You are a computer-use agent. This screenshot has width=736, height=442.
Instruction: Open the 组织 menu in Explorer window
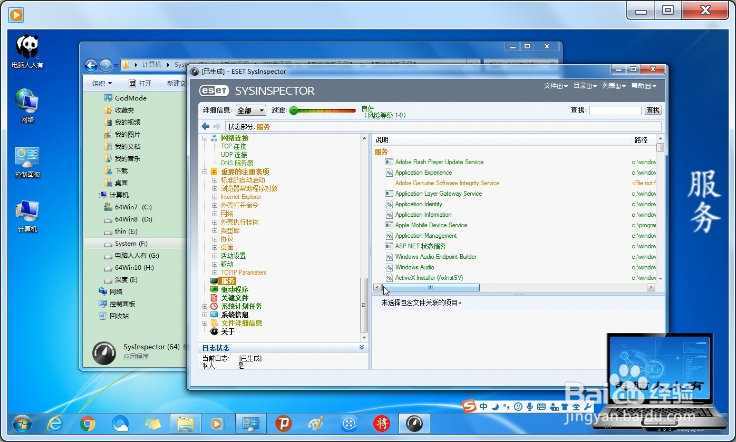(102, 83)
